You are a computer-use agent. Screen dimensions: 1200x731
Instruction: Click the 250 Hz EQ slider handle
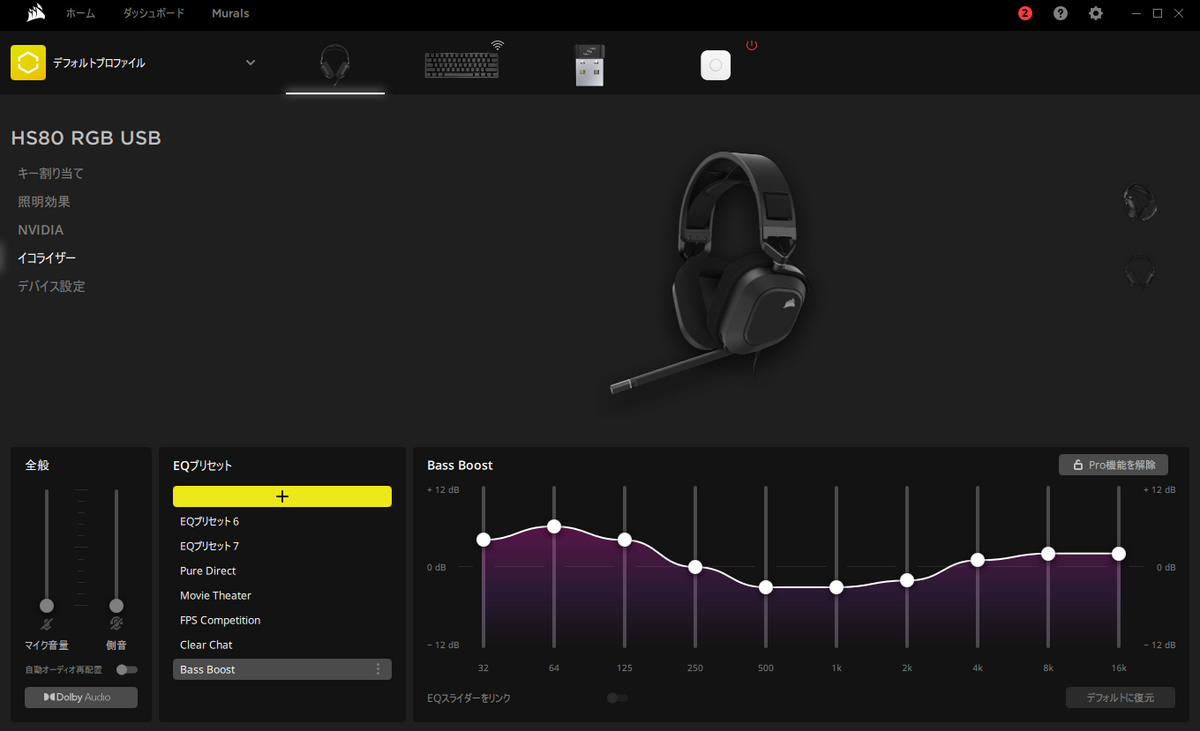coord(695,567)
